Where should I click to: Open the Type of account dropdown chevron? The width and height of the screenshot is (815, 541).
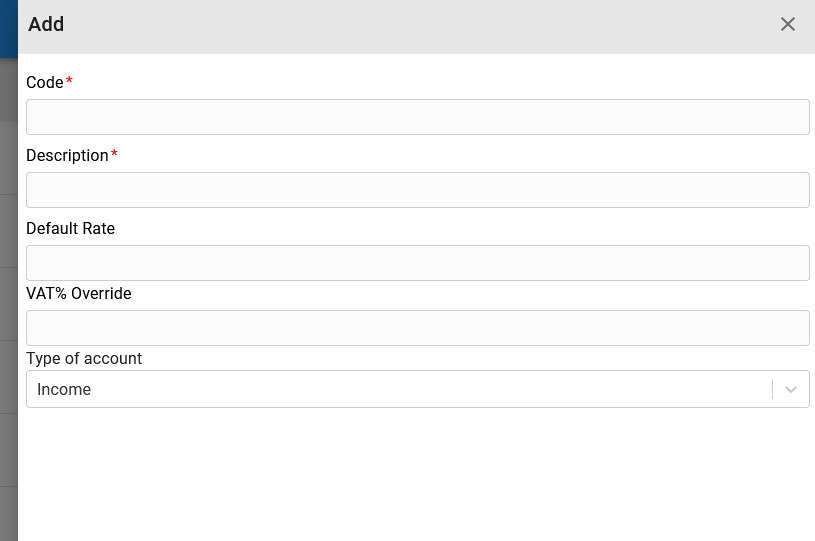point(791,389)
